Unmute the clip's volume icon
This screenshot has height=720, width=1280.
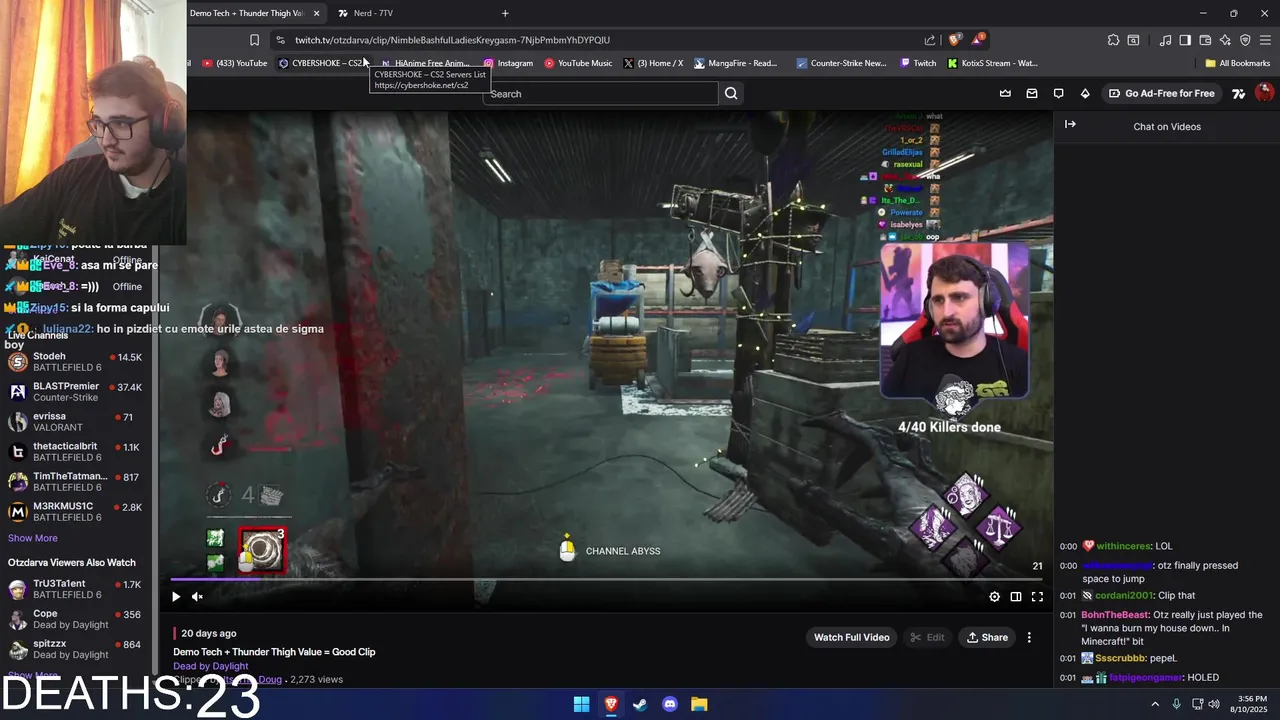coord(197,597)
